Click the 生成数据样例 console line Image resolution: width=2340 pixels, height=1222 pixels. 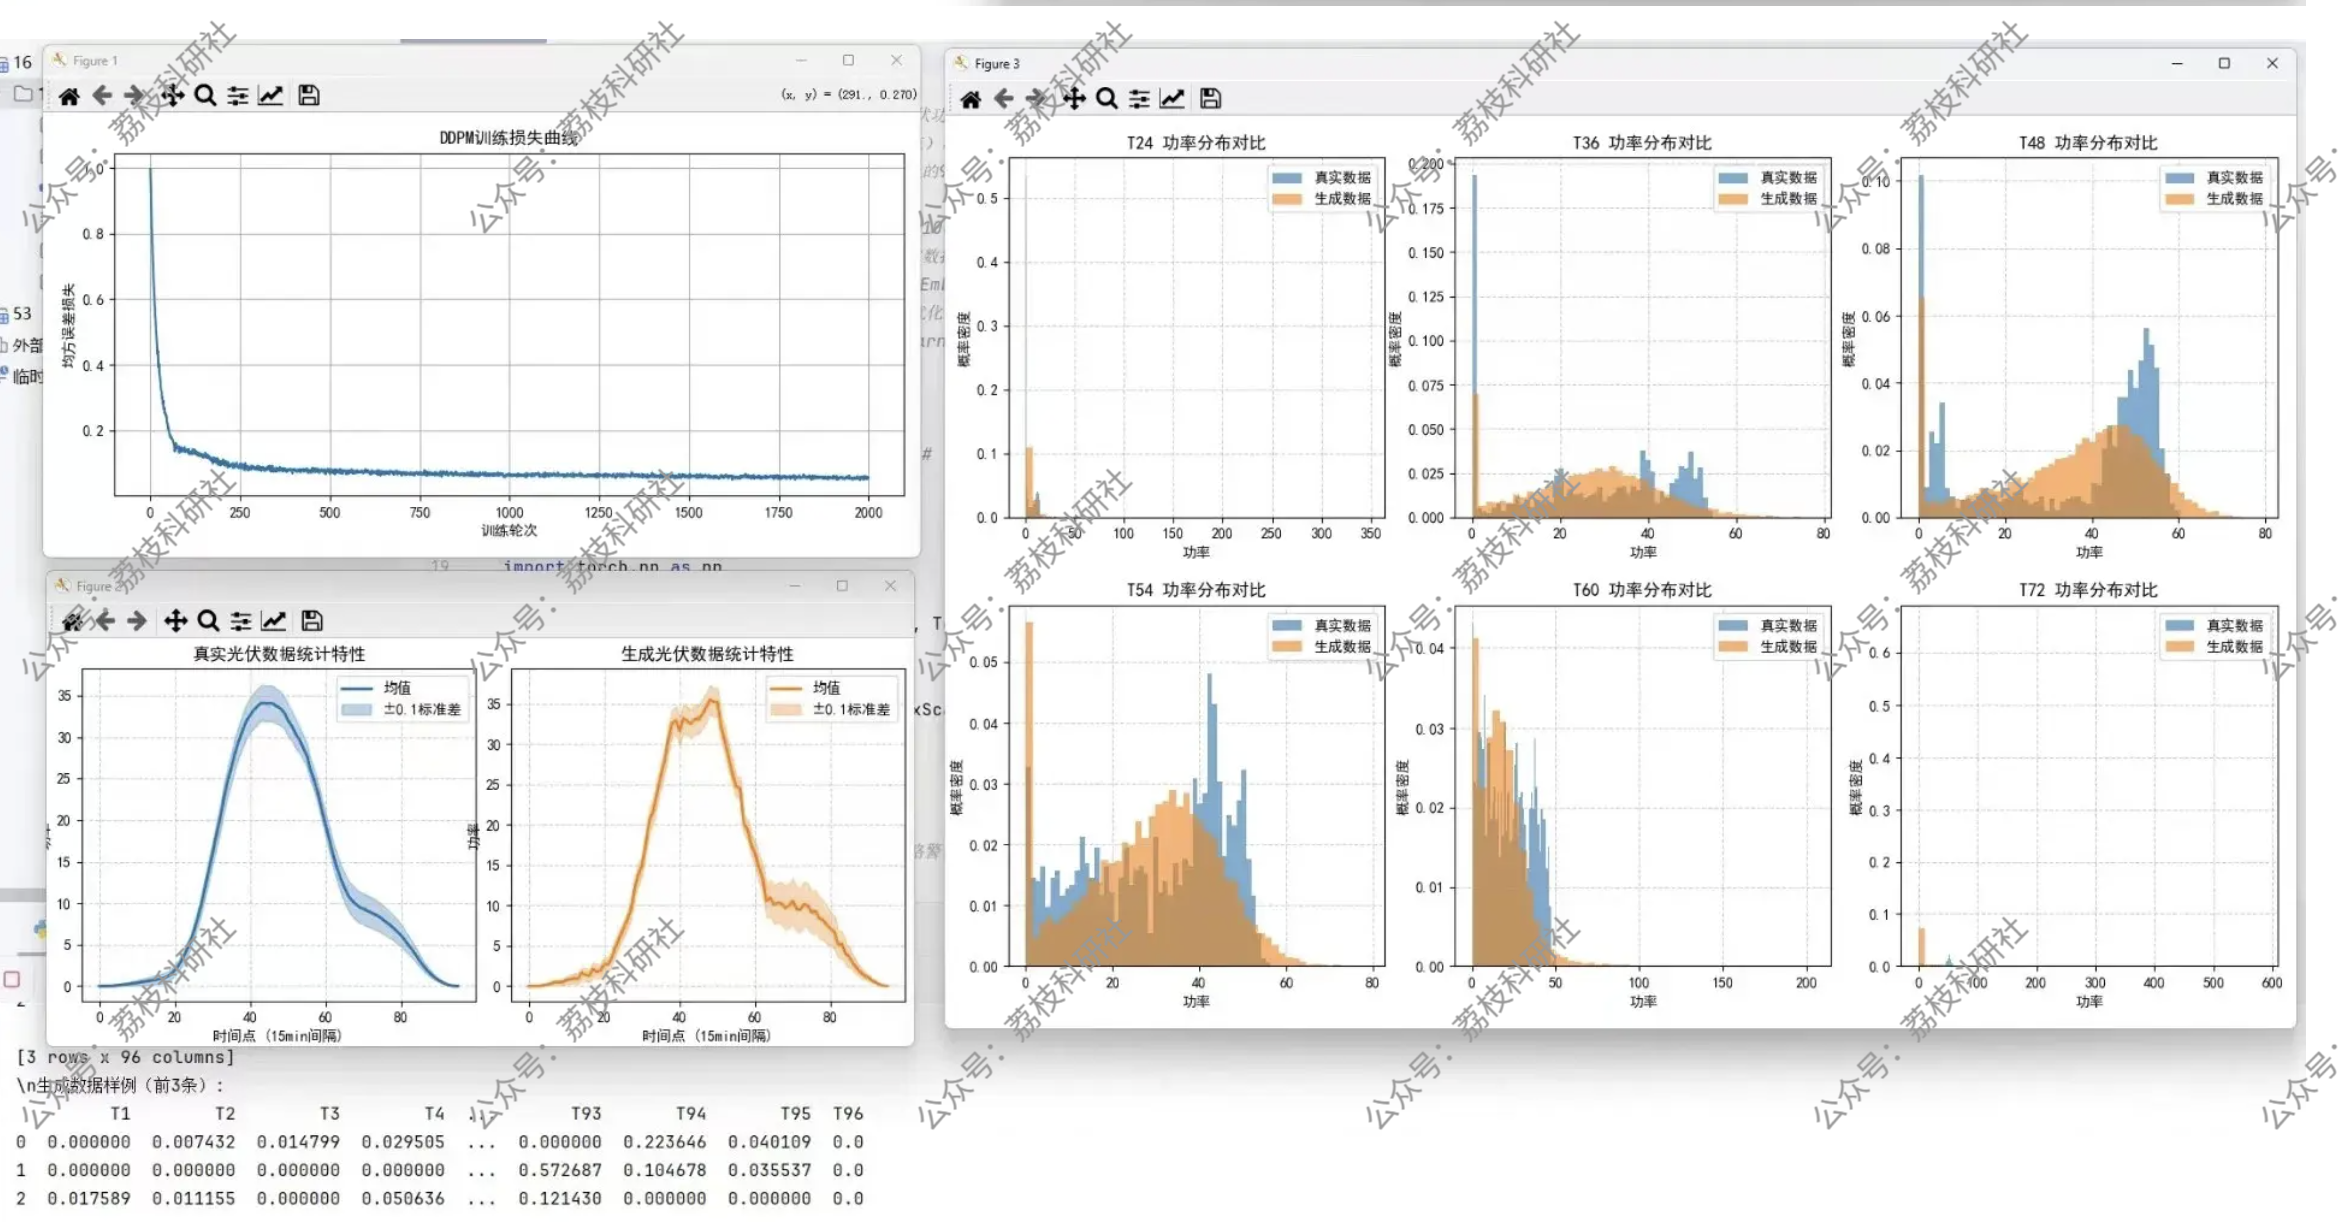tap(120, 1086)
